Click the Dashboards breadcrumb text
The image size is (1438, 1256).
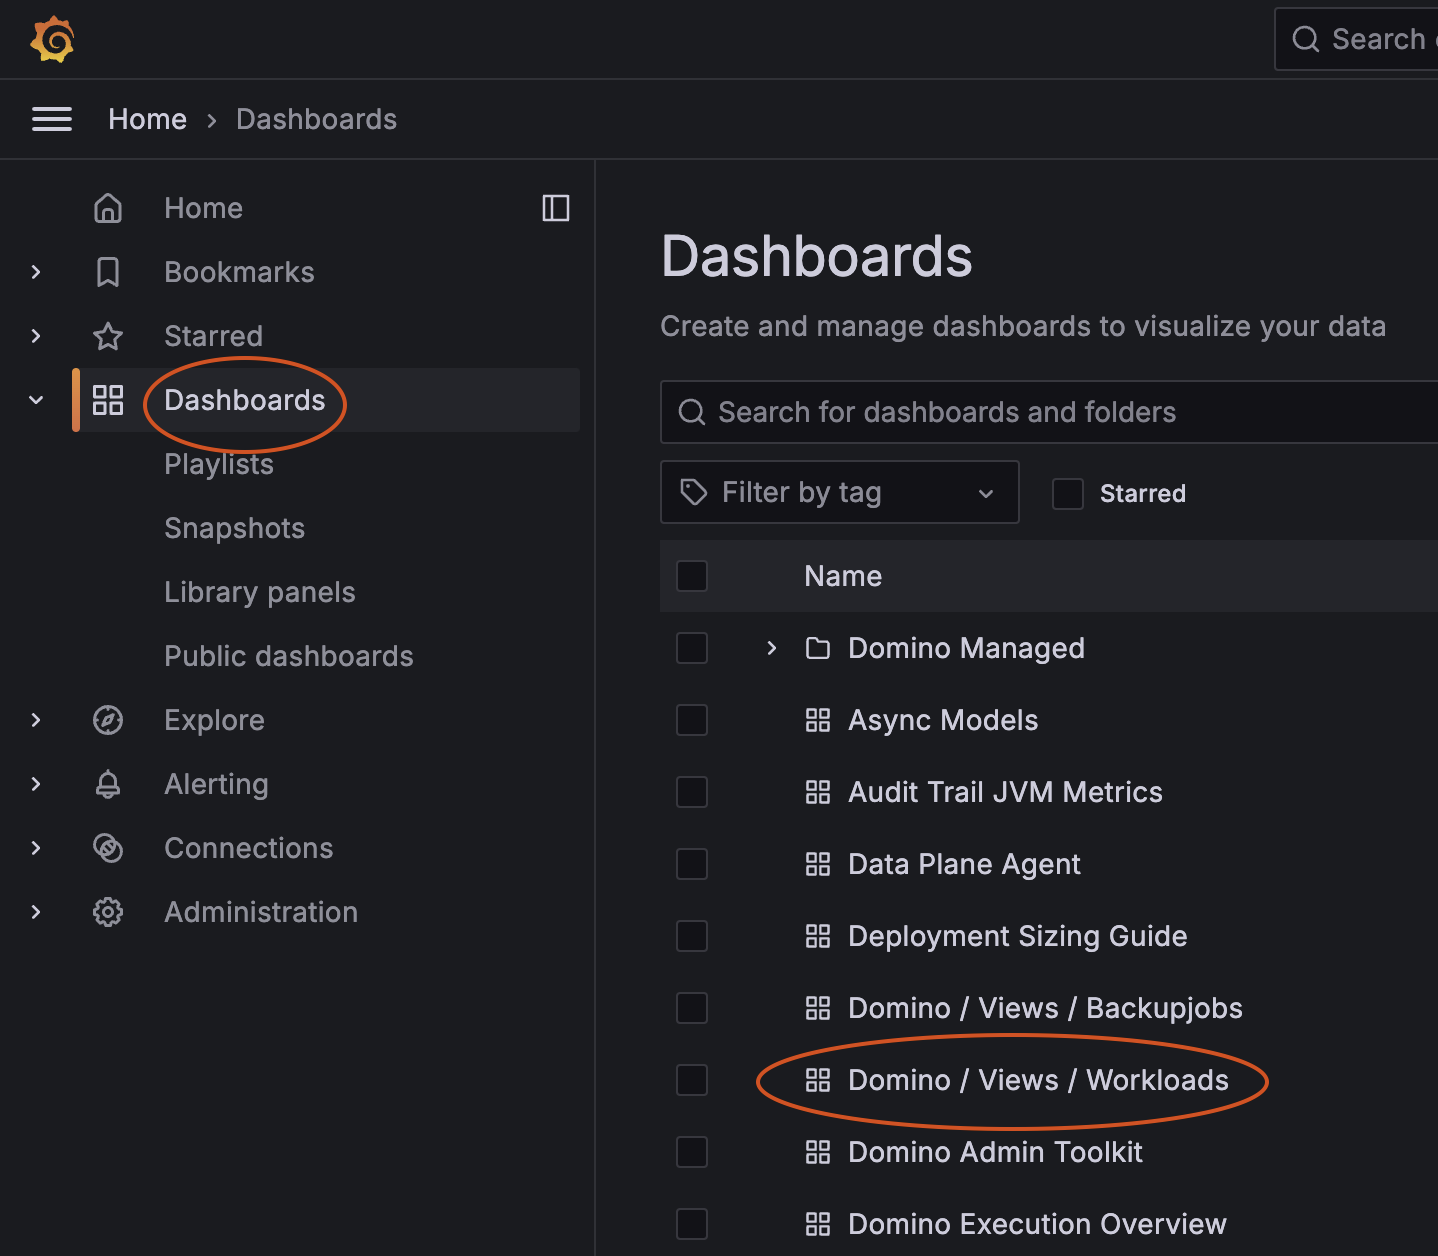[317, 119]
